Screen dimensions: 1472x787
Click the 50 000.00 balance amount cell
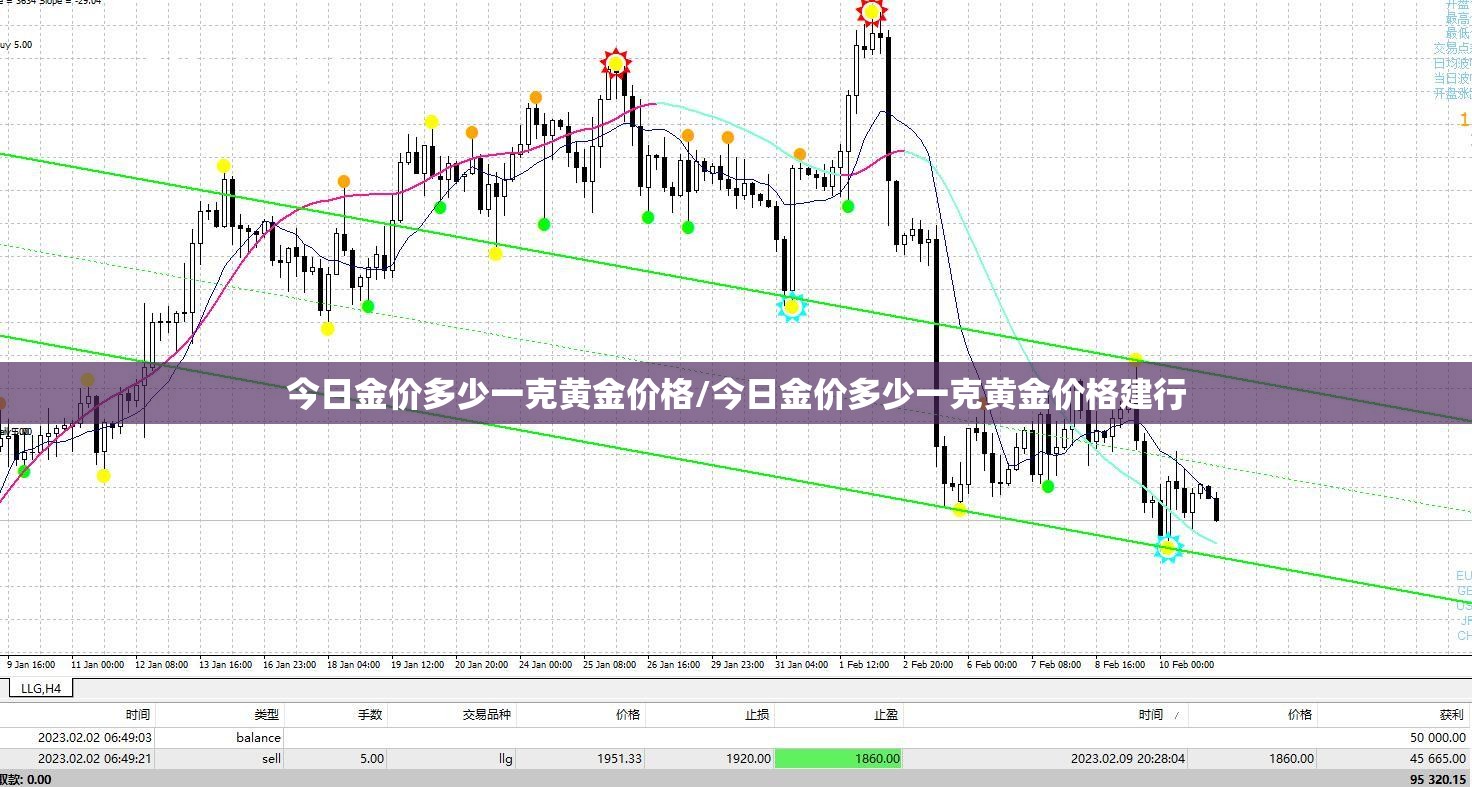click(x=1437, y=737)
